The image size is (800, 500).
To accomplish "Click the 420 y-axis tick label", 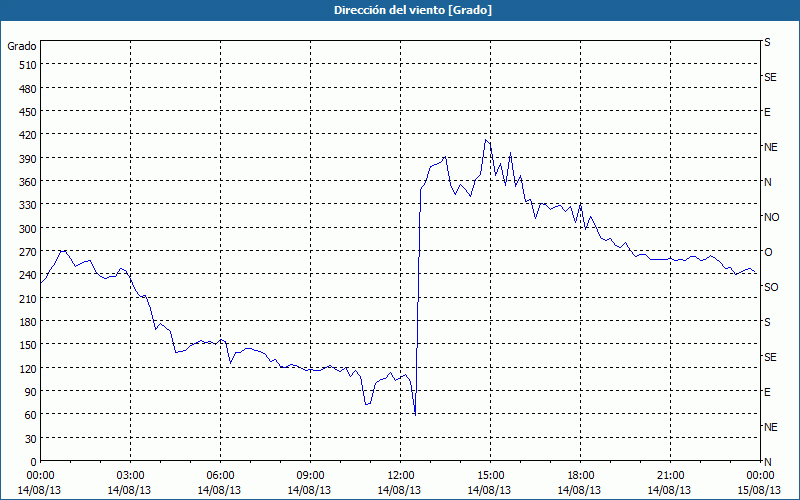I will pos(28,136).
